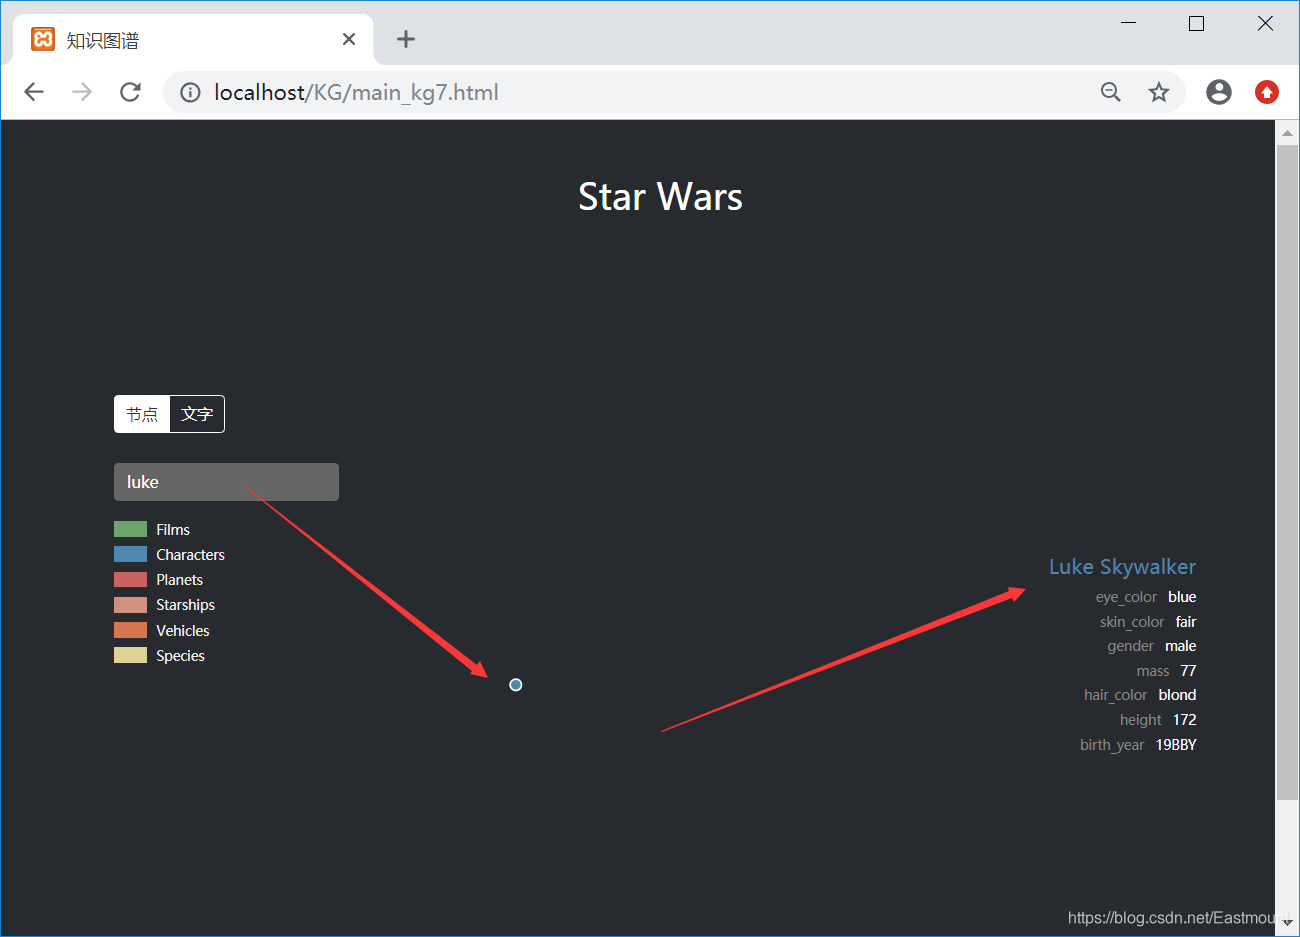Click the pink Starships color swatch

pos(130,604)
